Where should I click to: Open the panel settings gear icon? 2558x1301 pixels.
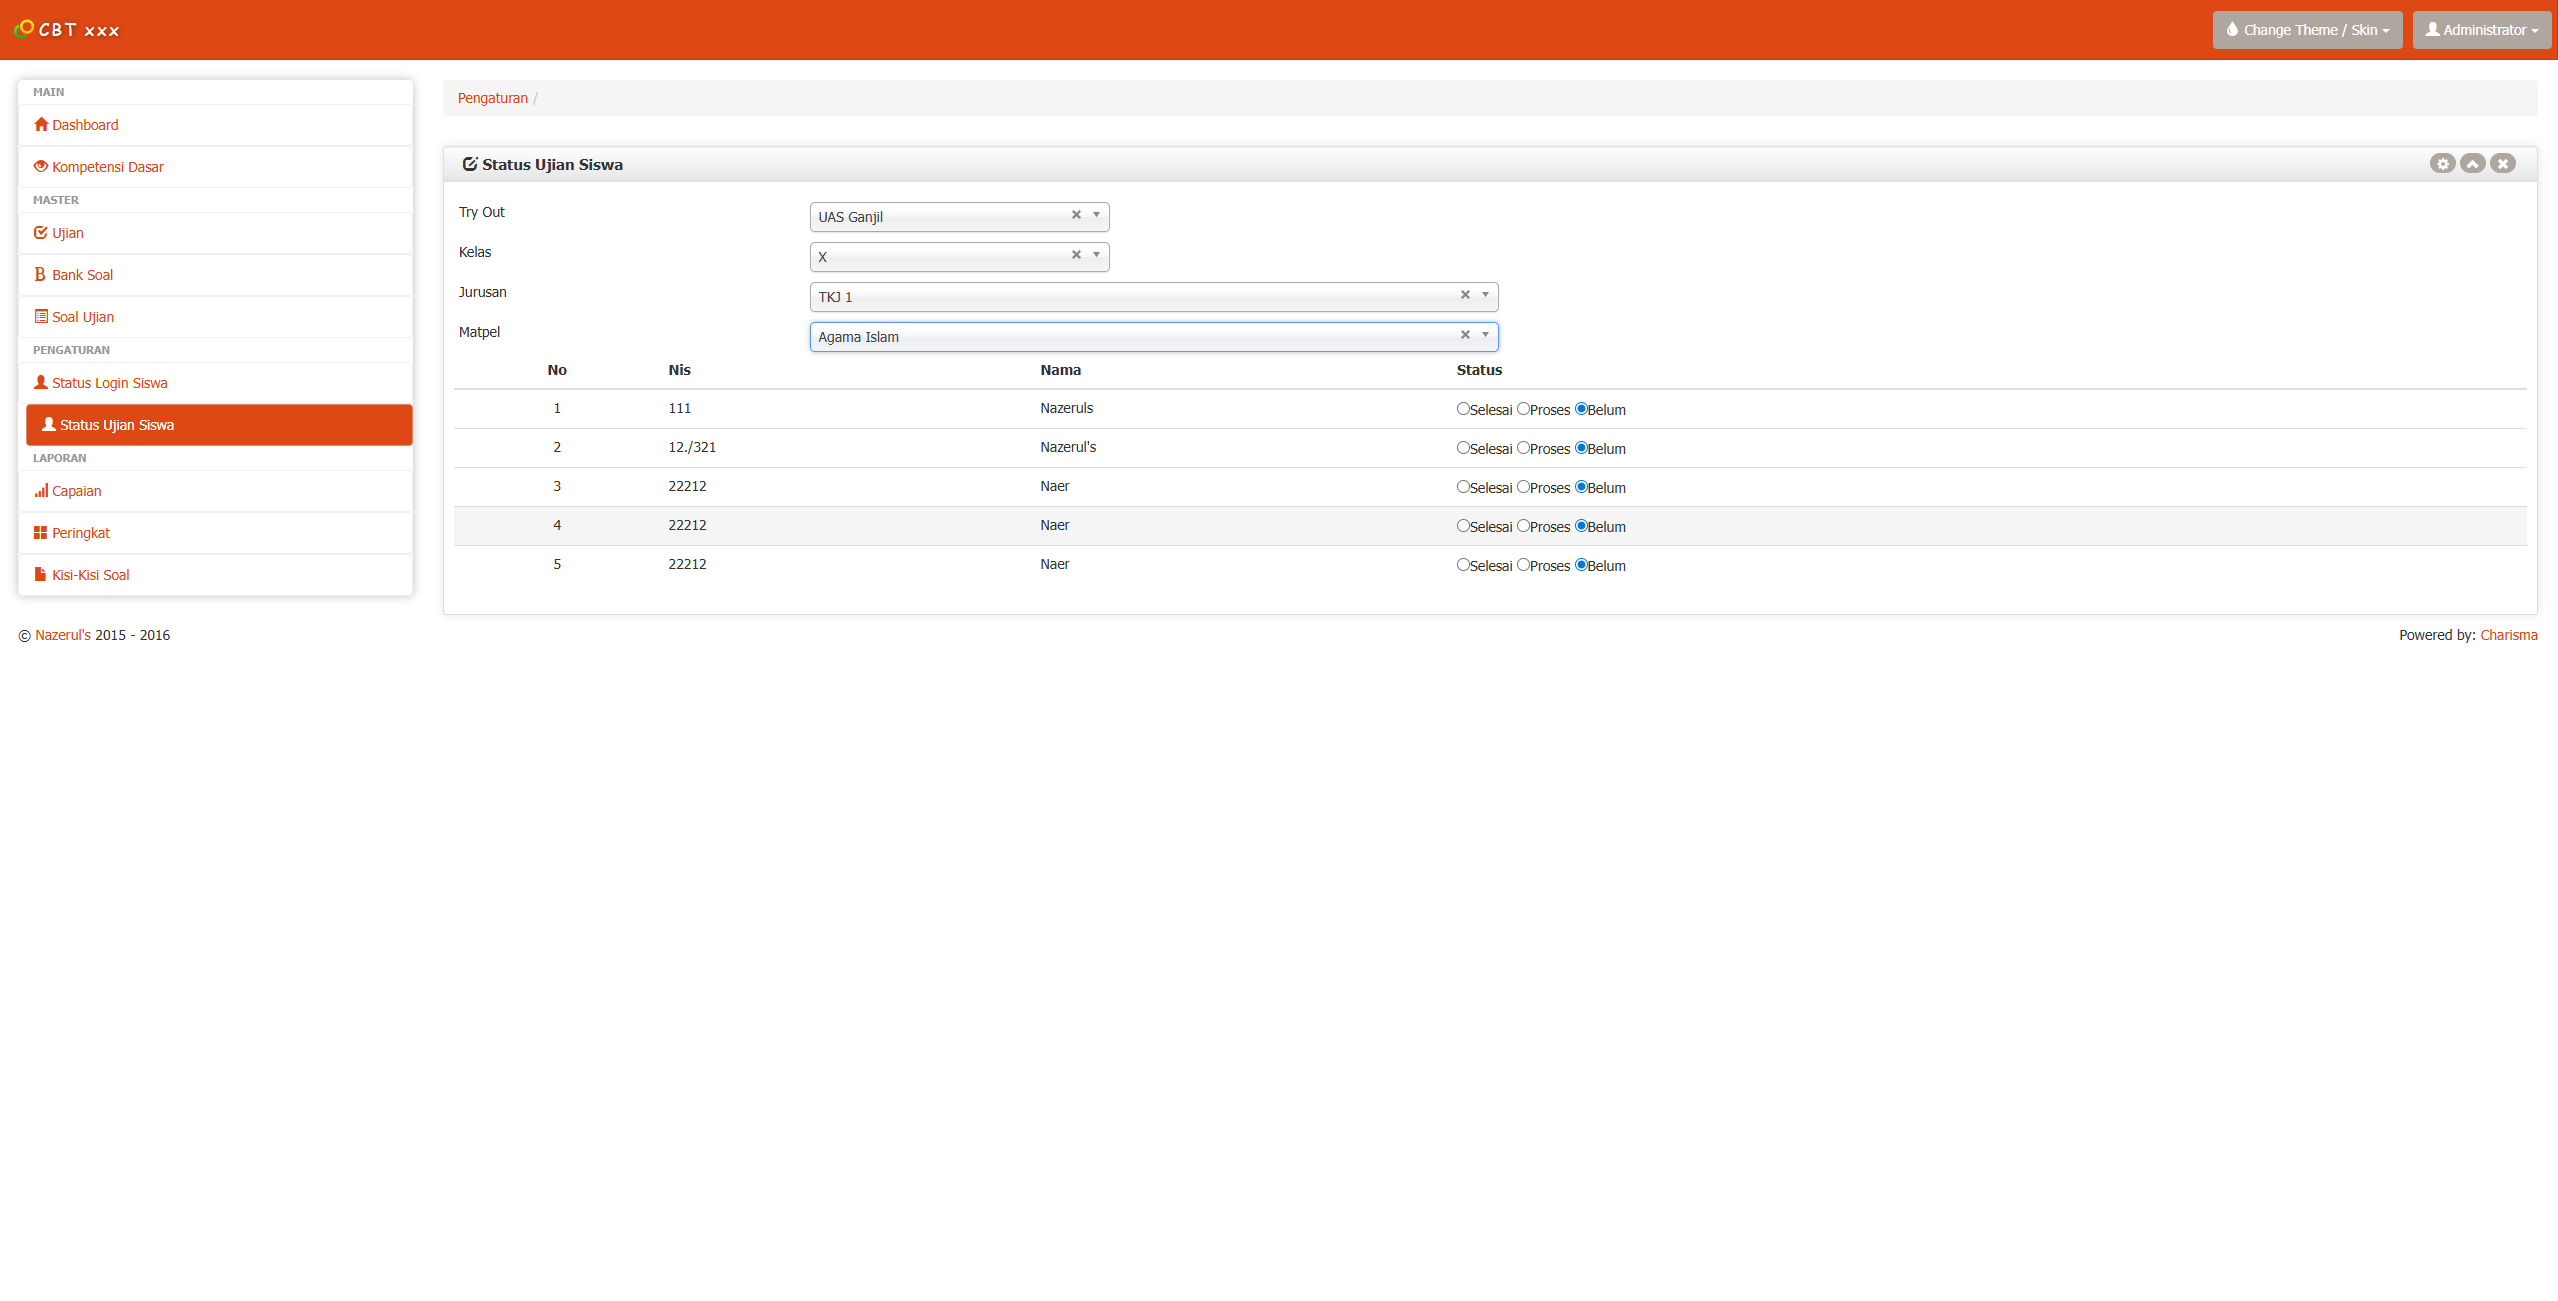[2443, 163]
